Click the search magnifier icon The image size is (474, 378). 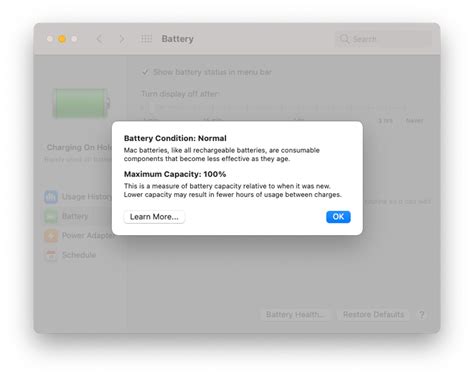click(345, 39)
